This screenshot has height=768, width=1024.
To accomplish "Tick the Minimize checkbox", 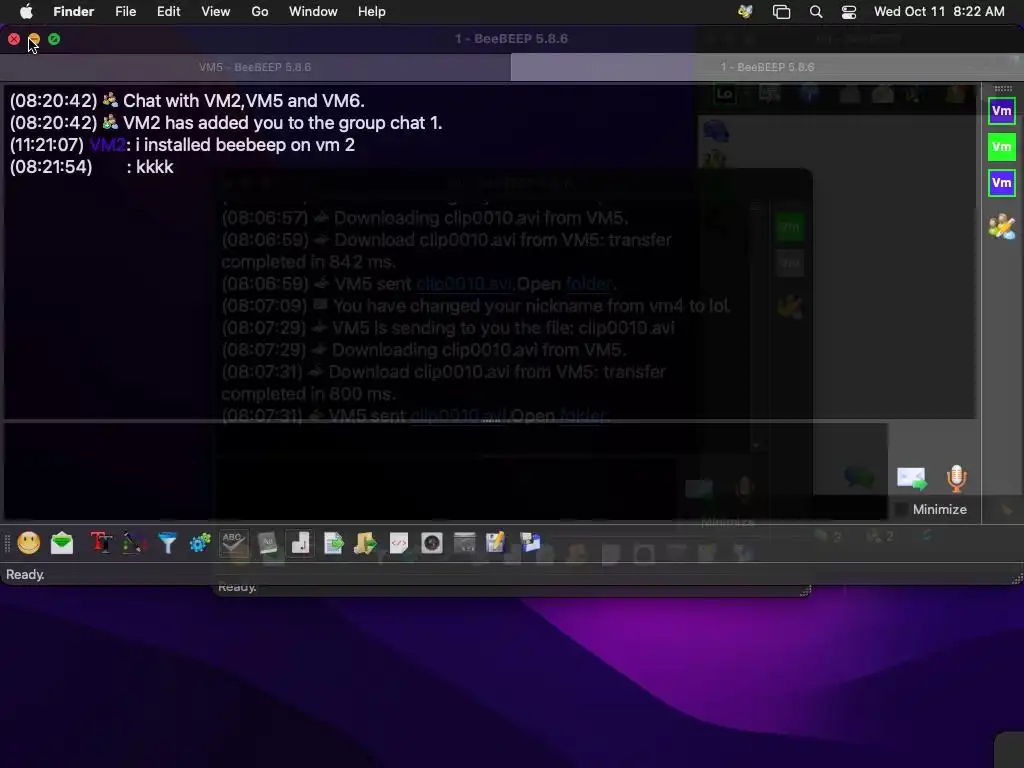I will coord(901,509).
